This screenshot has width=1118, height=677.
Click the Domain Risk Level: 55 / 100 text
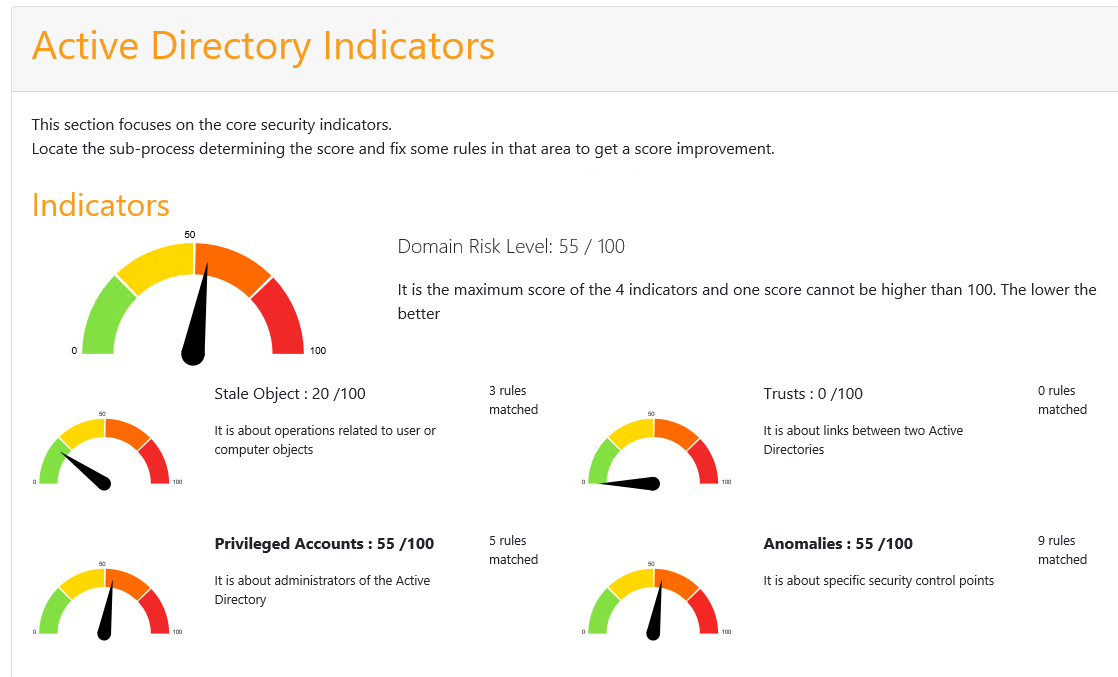click(511, 247)
